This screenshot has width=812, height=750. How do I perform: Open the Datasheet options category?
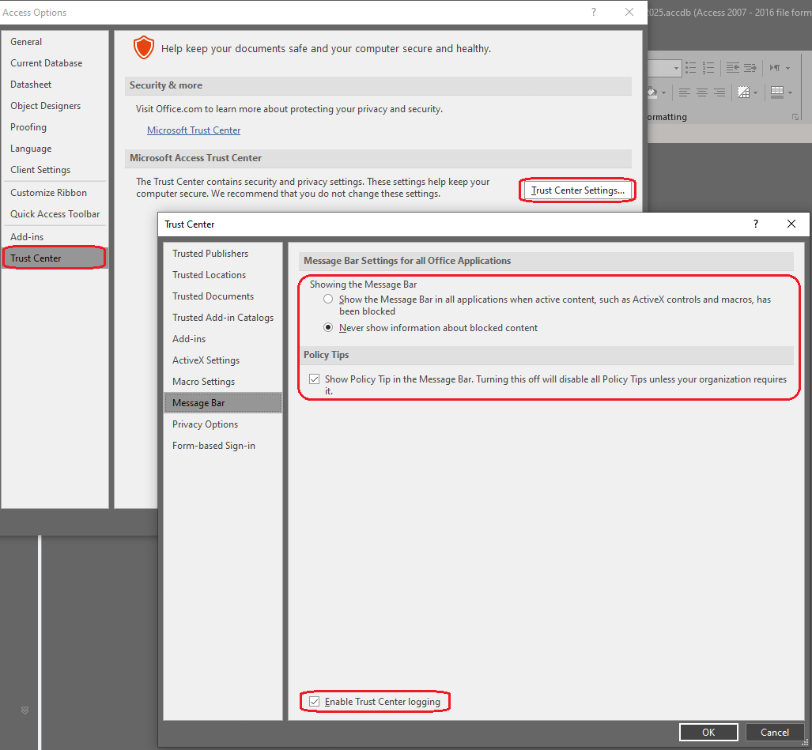click(55, 84)
